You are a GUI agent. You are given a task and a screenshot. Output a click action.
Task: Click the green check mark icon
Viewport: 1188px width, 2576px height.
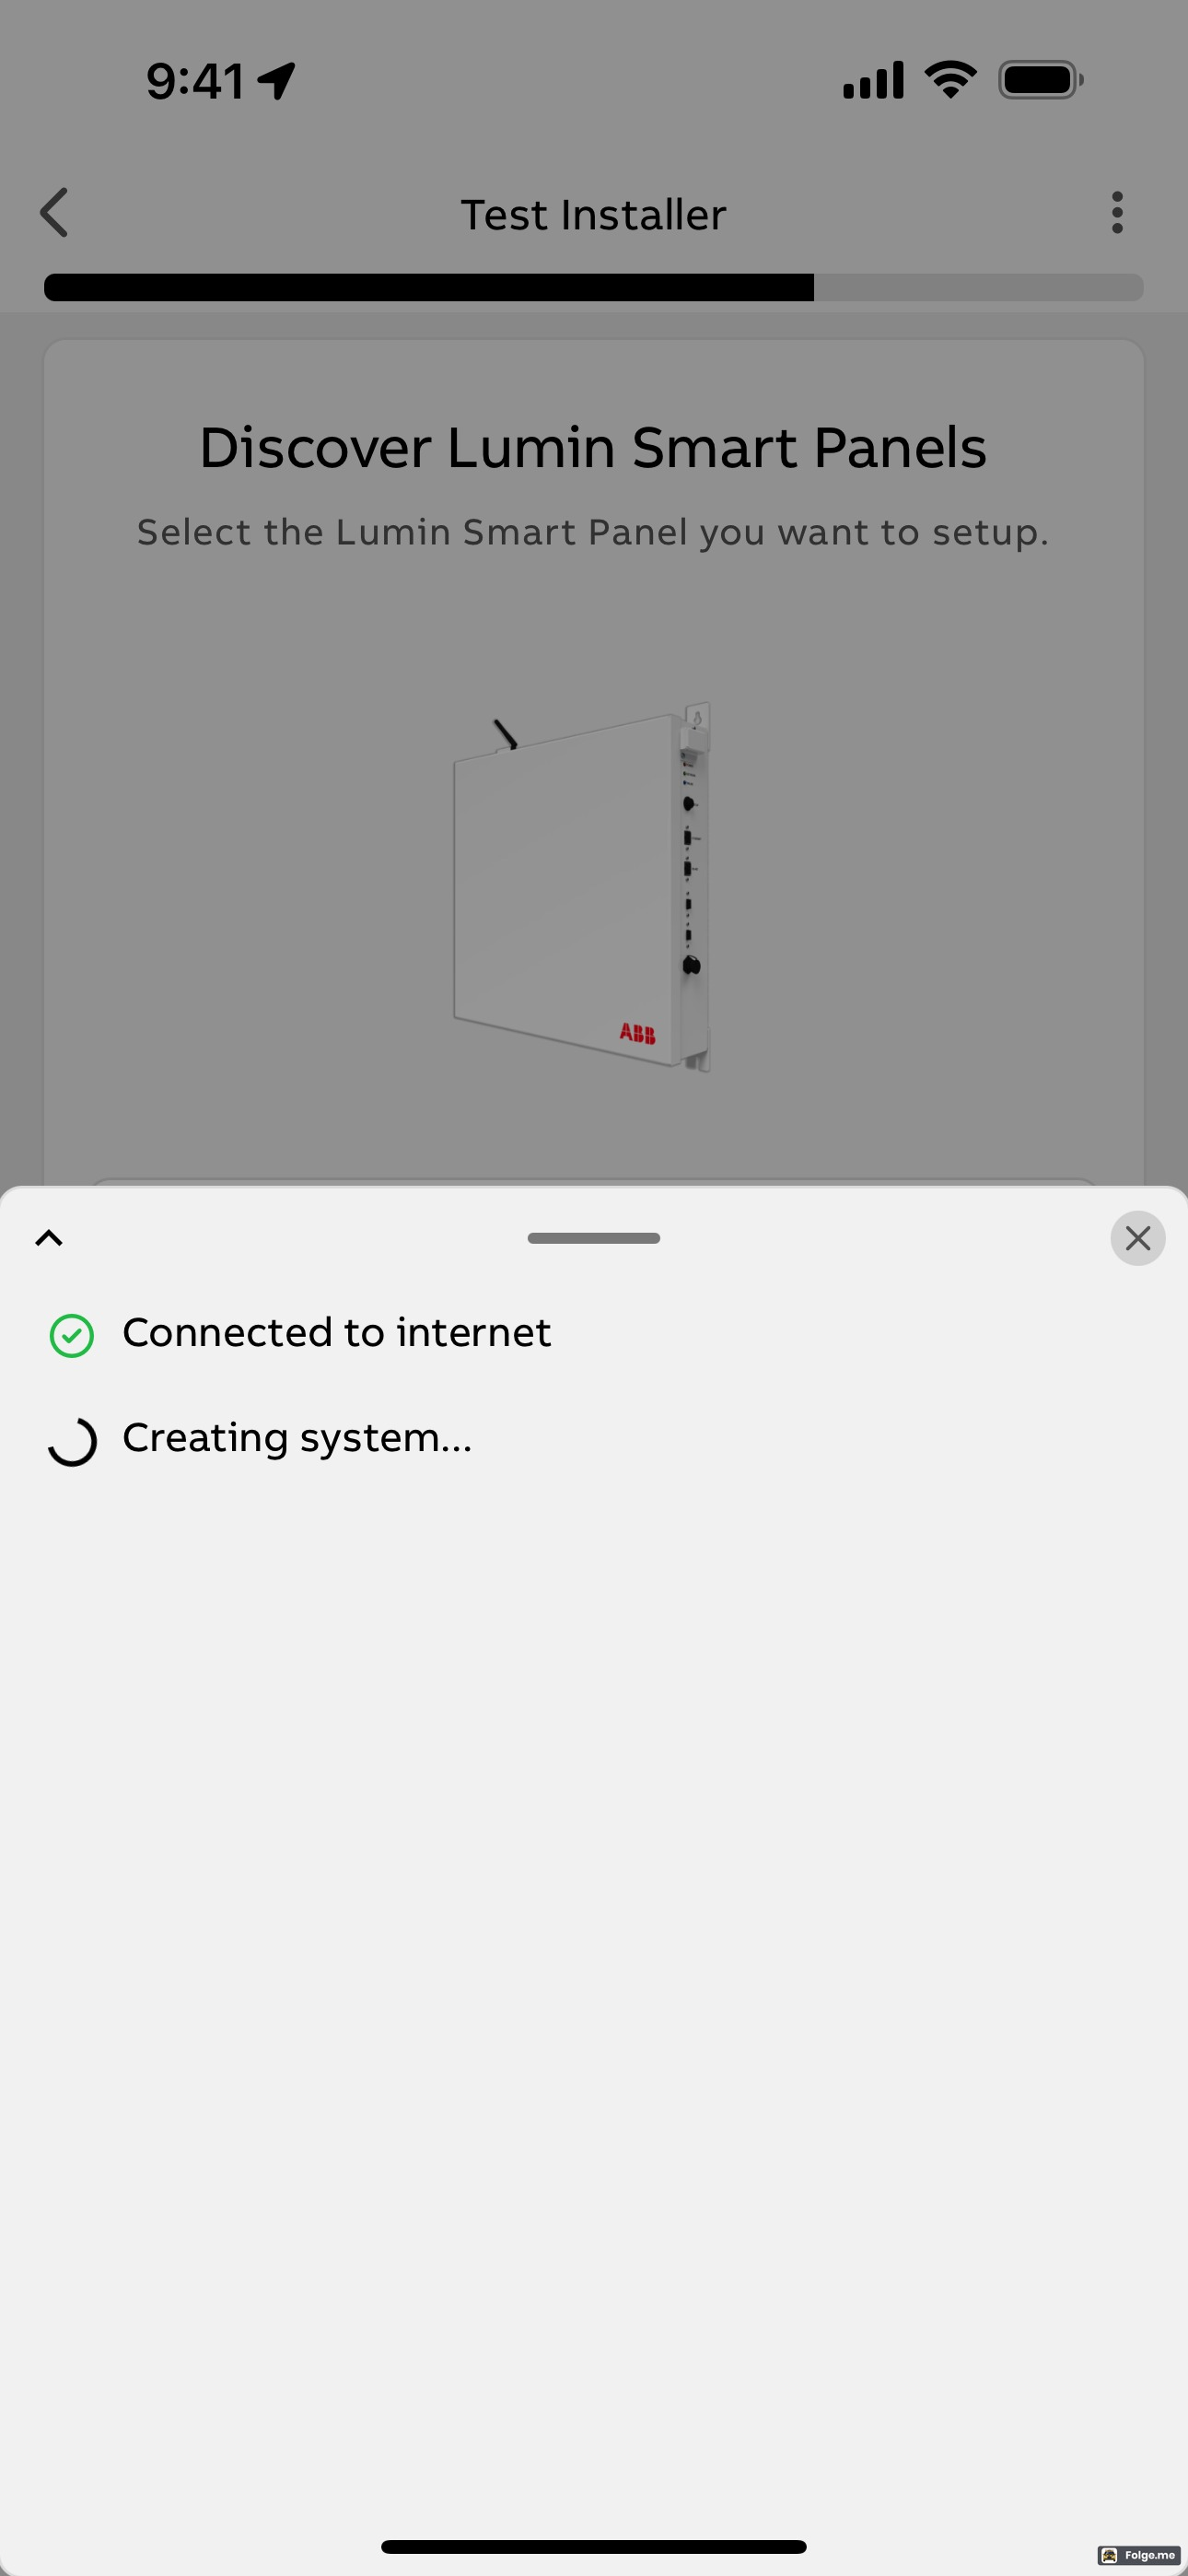tap(72, 1335)
